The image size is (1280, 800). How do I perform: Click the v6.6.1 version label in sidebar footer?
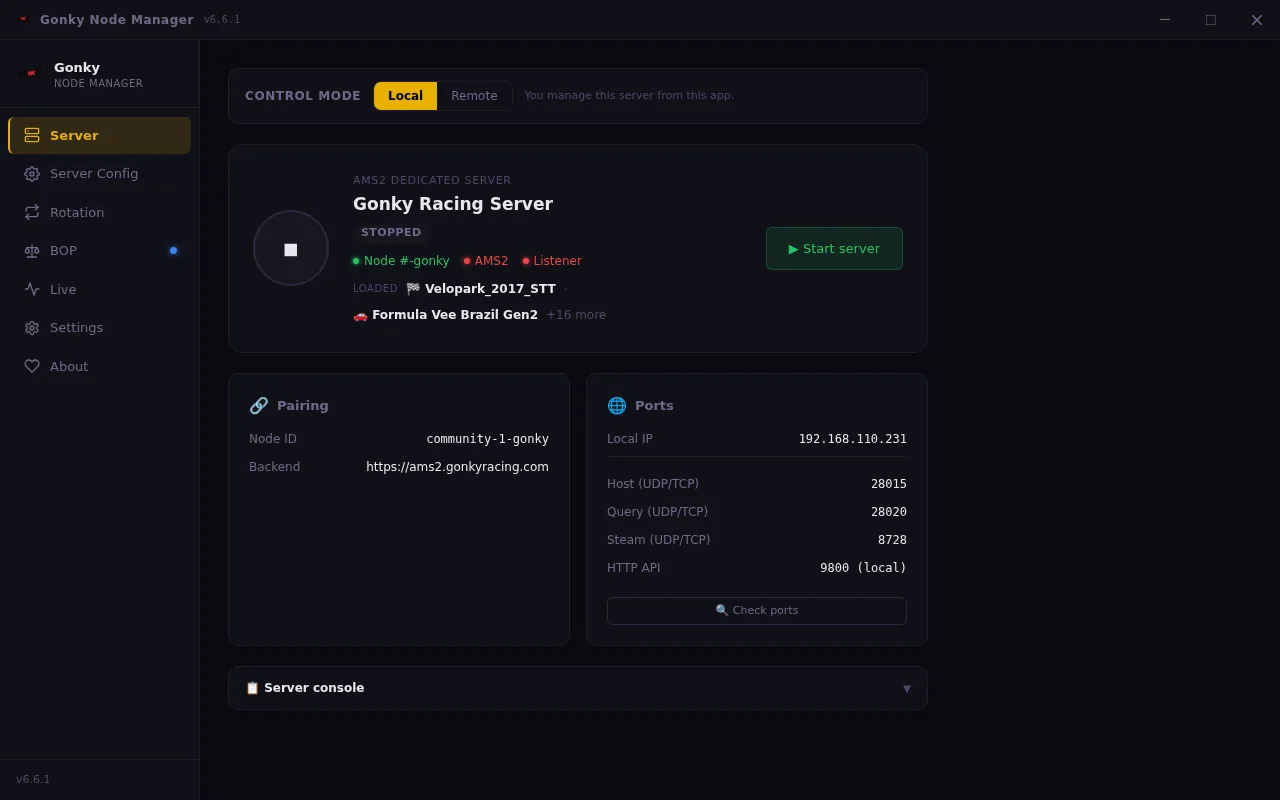[x=33, y=779]
